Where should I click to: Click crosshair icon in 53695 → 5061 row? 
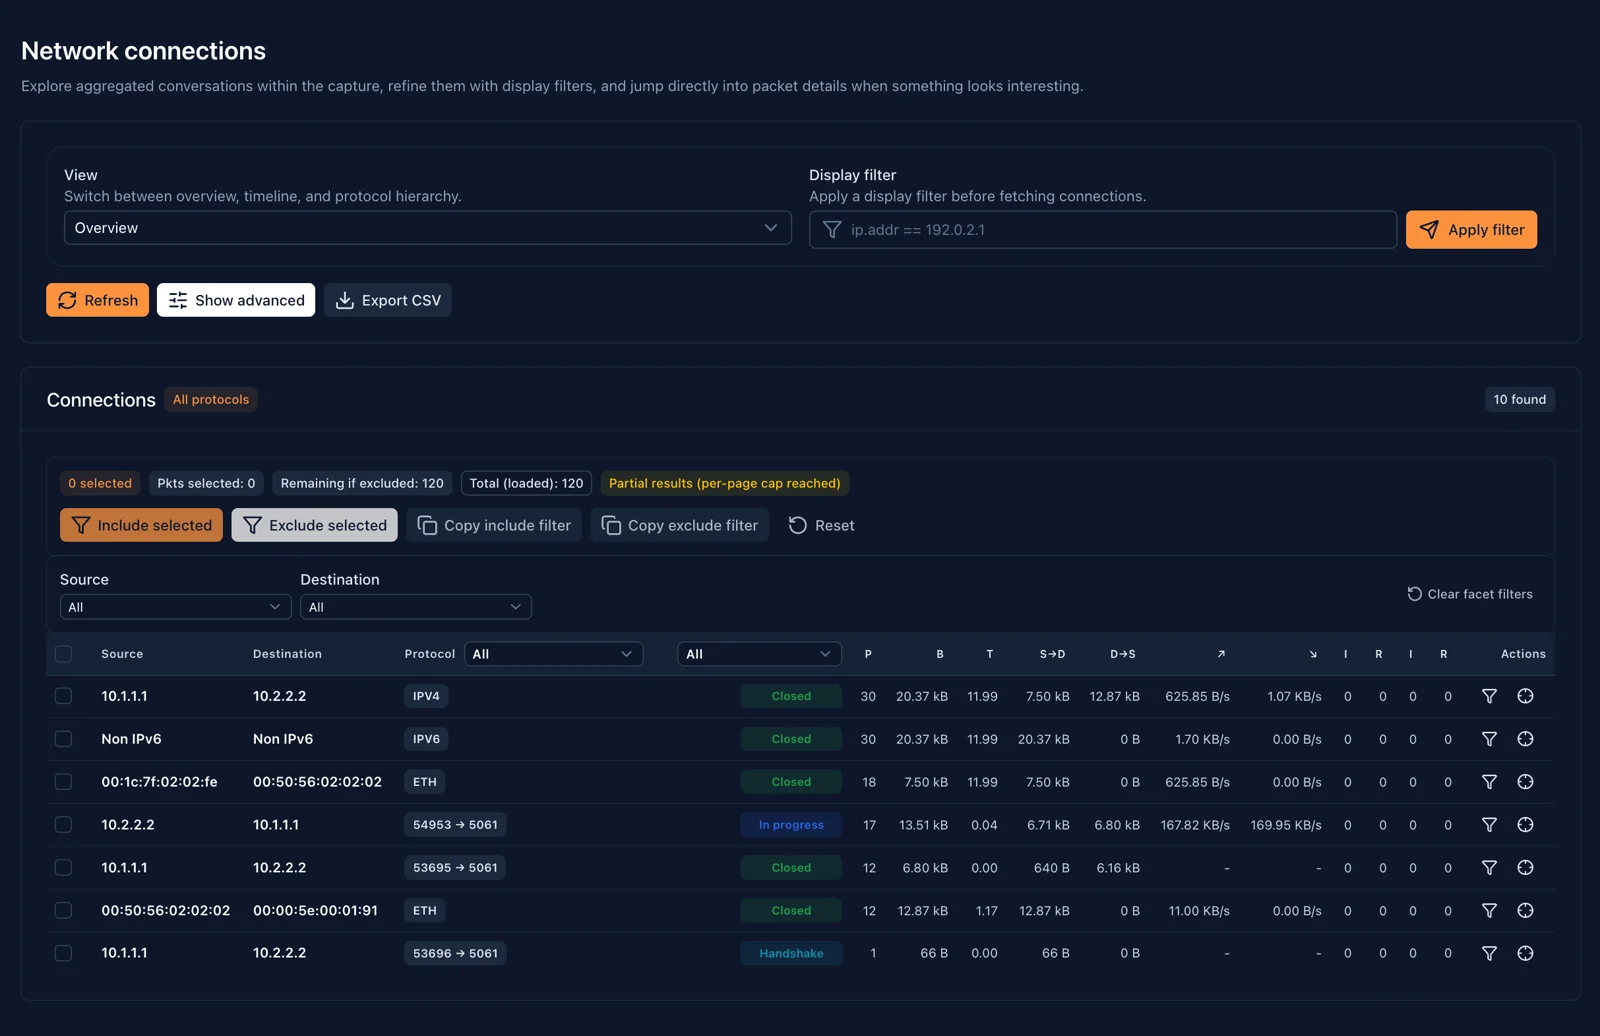1525,868
